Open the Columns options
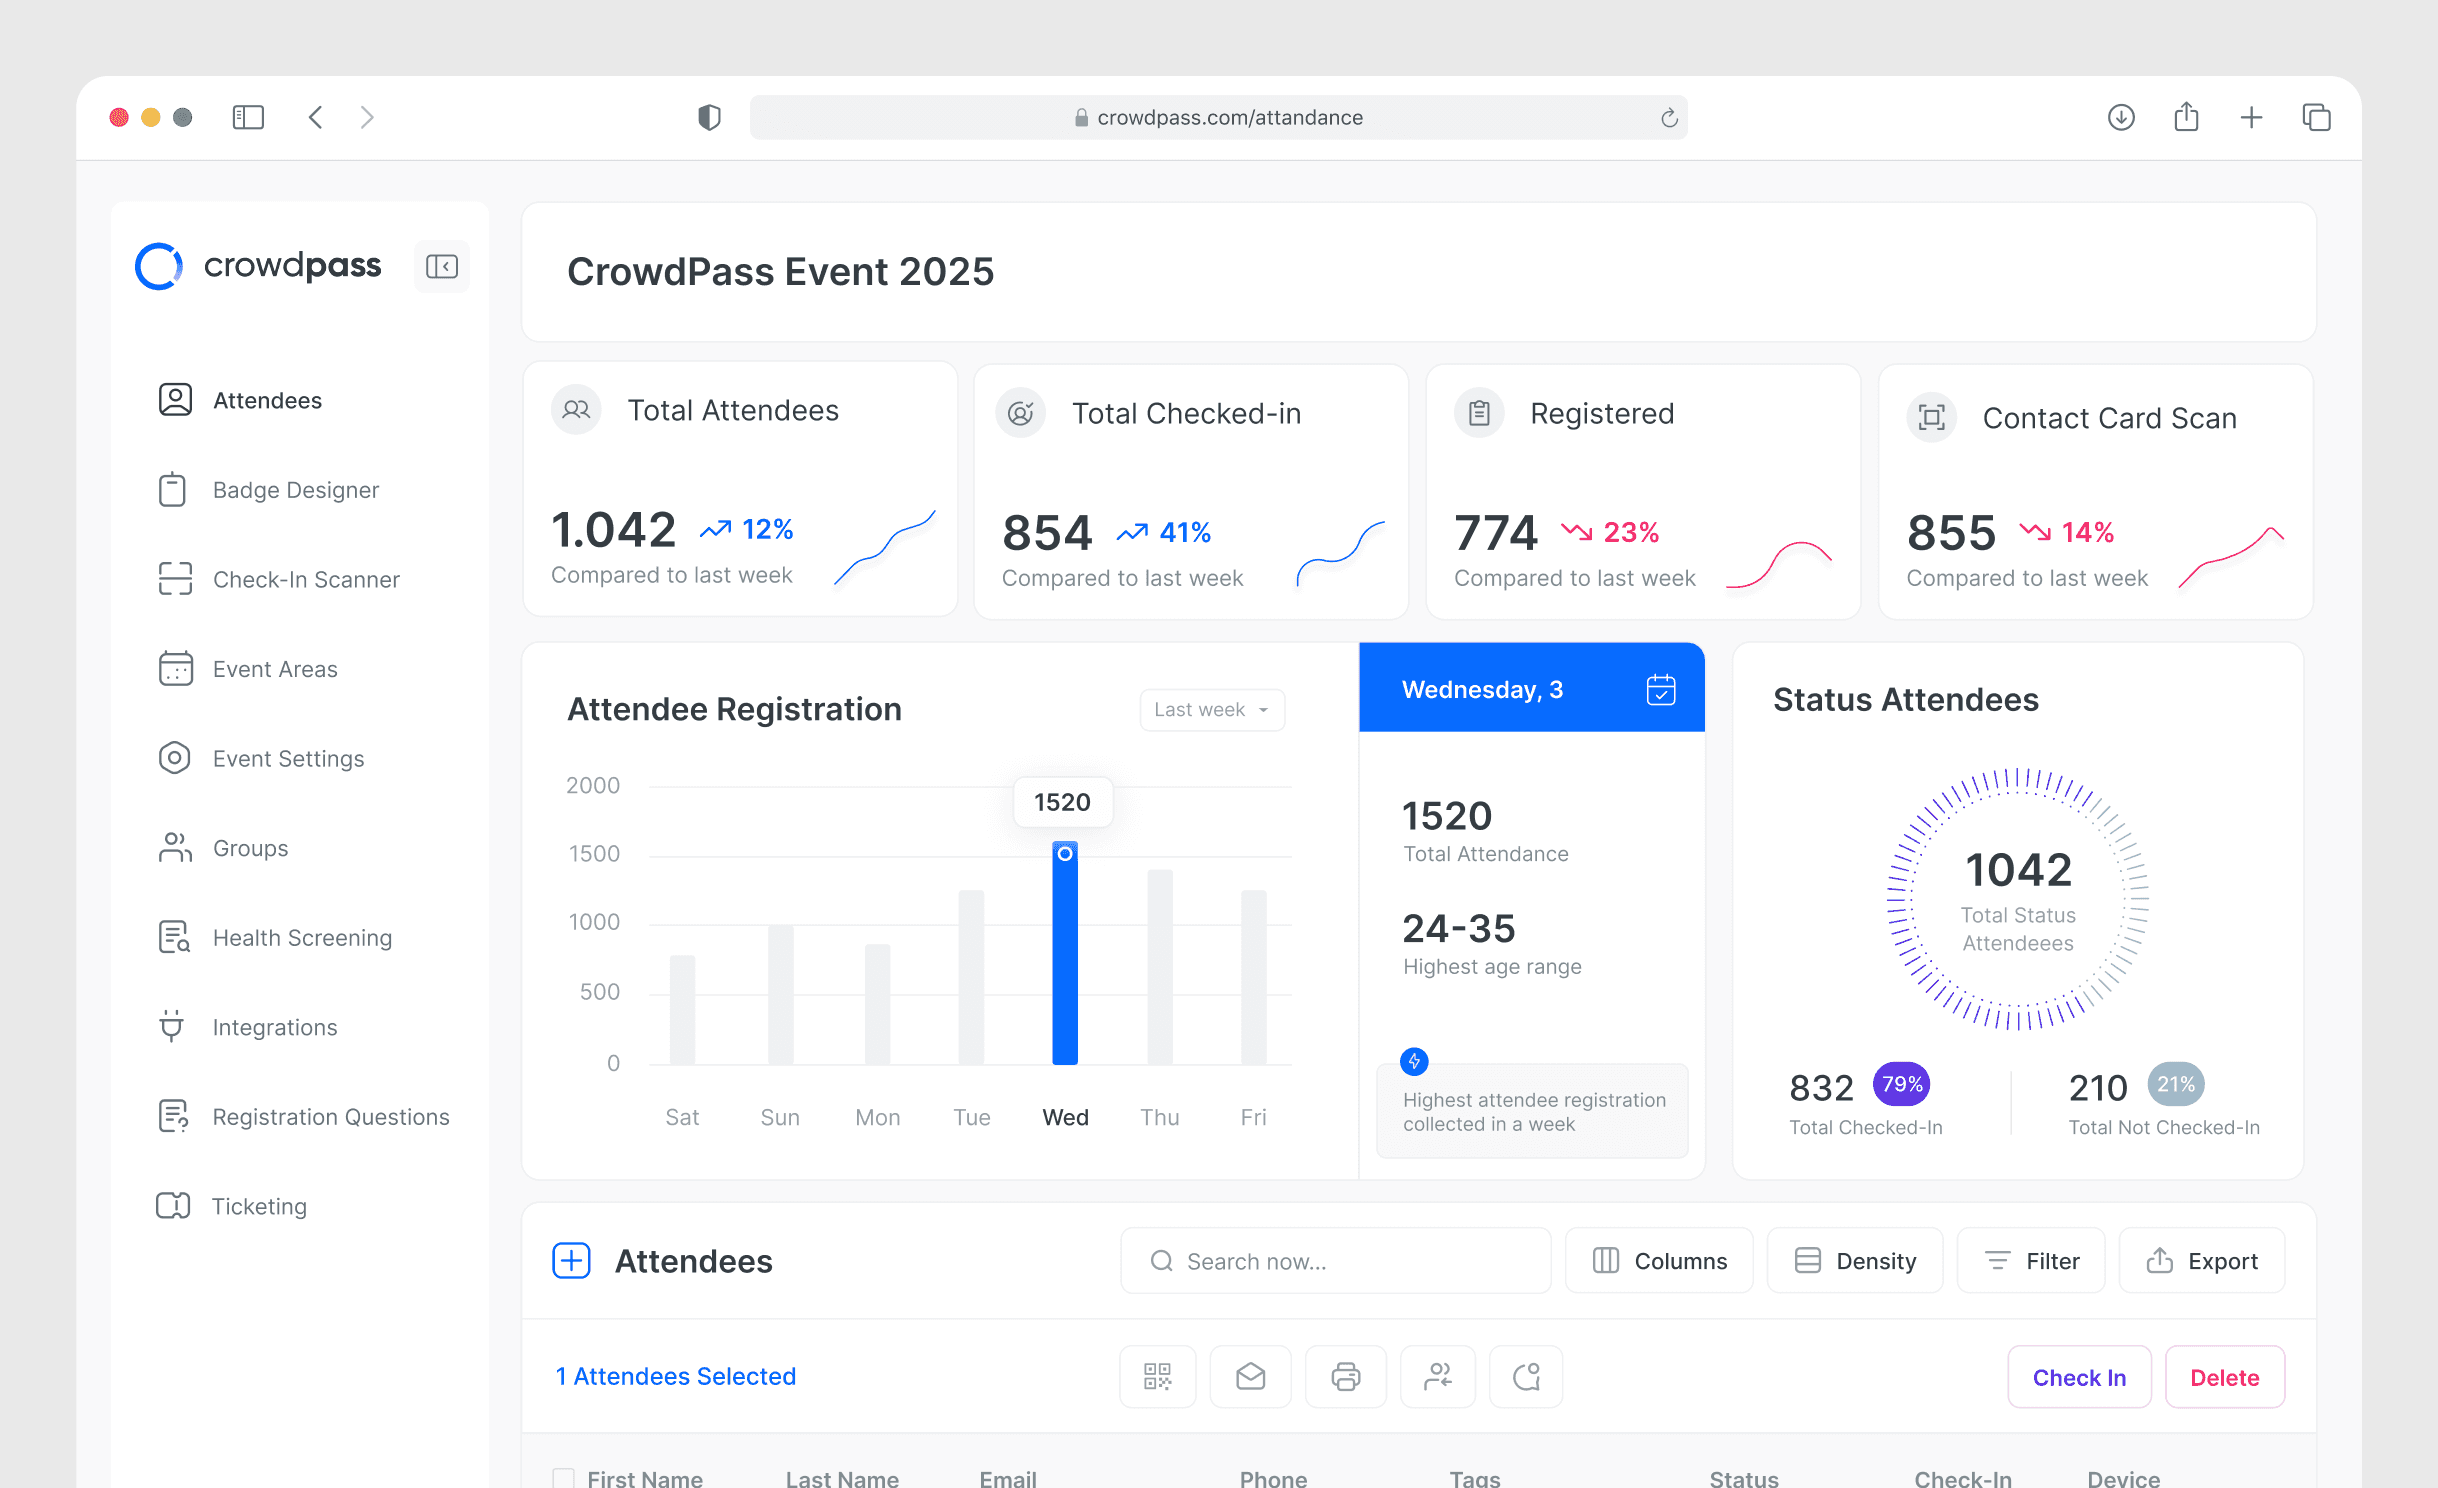This screenshot has height=1488, width=2438. click(x=1659, y=1261)
